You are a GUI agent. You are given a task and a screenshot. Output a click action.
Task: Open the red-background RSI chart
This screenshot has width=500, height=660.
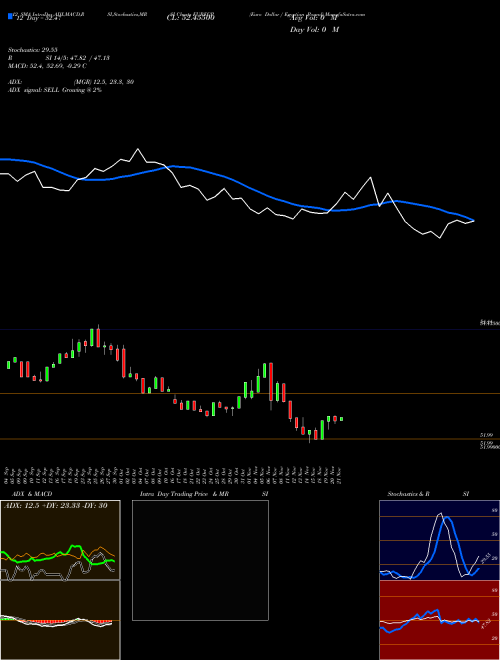tap(439, 620)
